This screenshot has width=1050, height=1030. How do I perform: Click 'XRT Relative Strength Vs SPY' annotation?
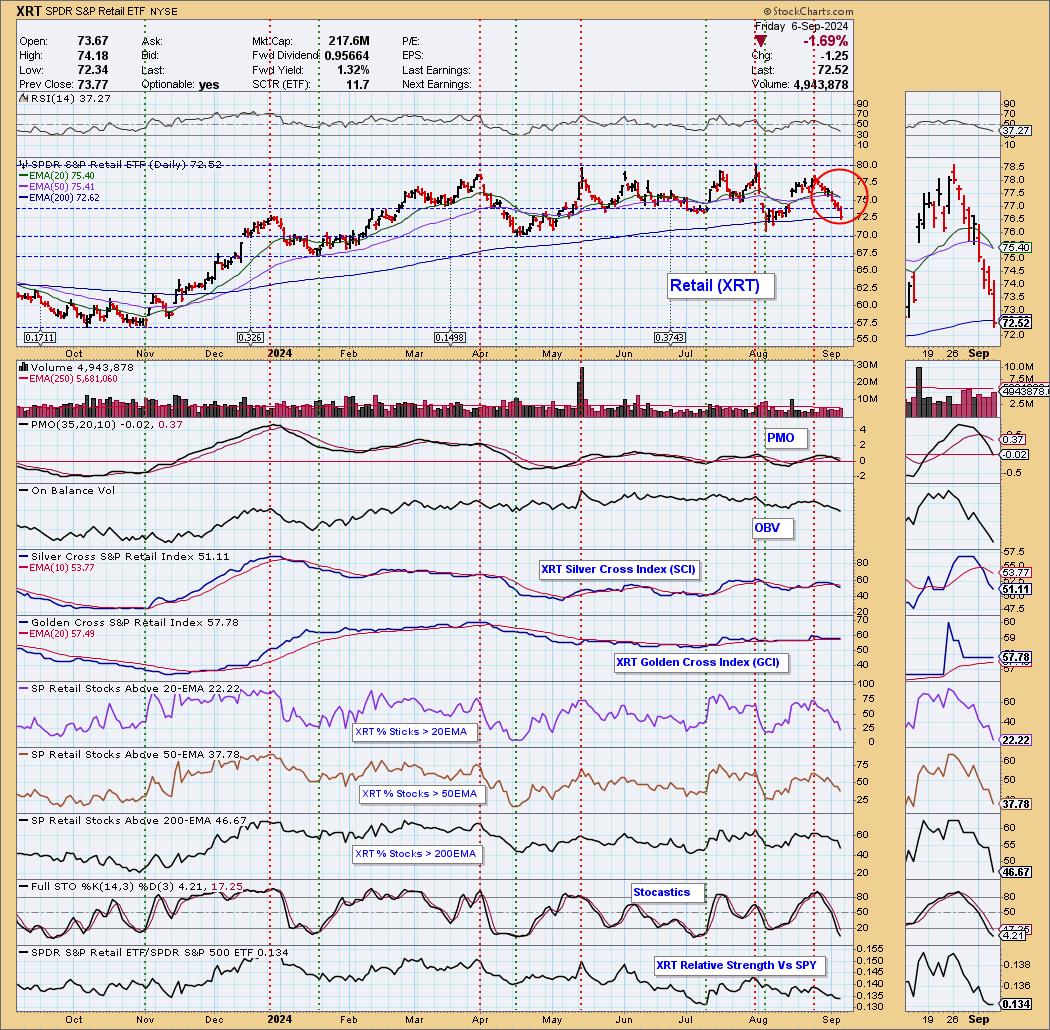tap(740, 965)
